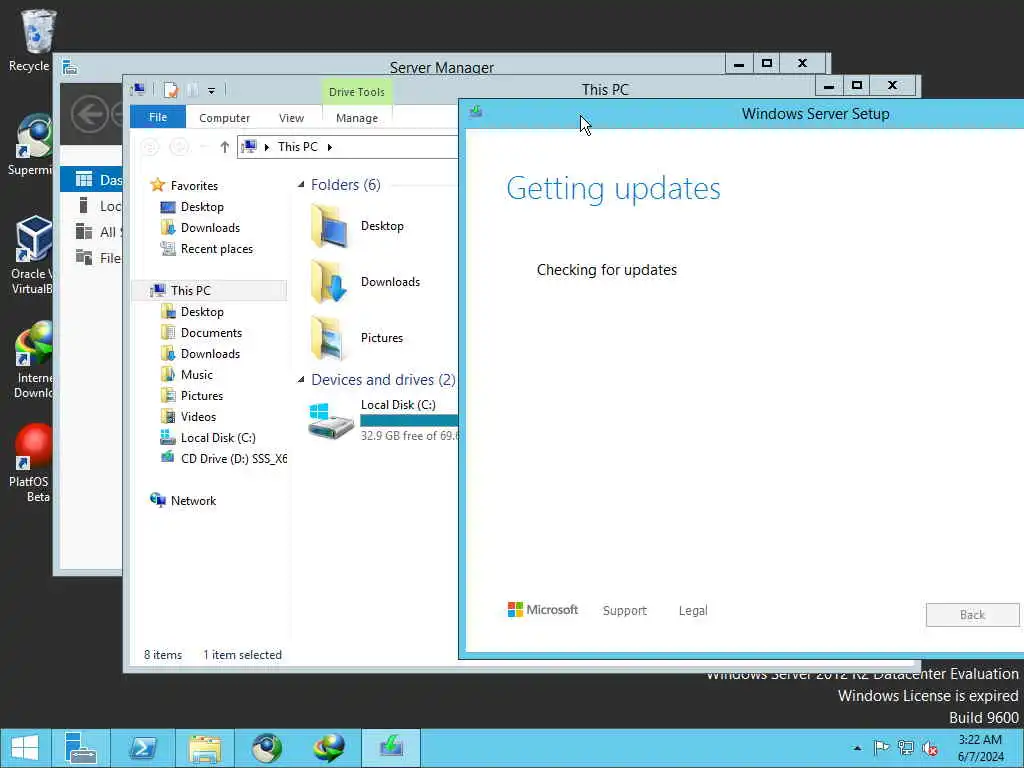This screenshot has width=1024, height=768.
Task: Collapse the Devices and drives (2) group
Action: point(301,380)
